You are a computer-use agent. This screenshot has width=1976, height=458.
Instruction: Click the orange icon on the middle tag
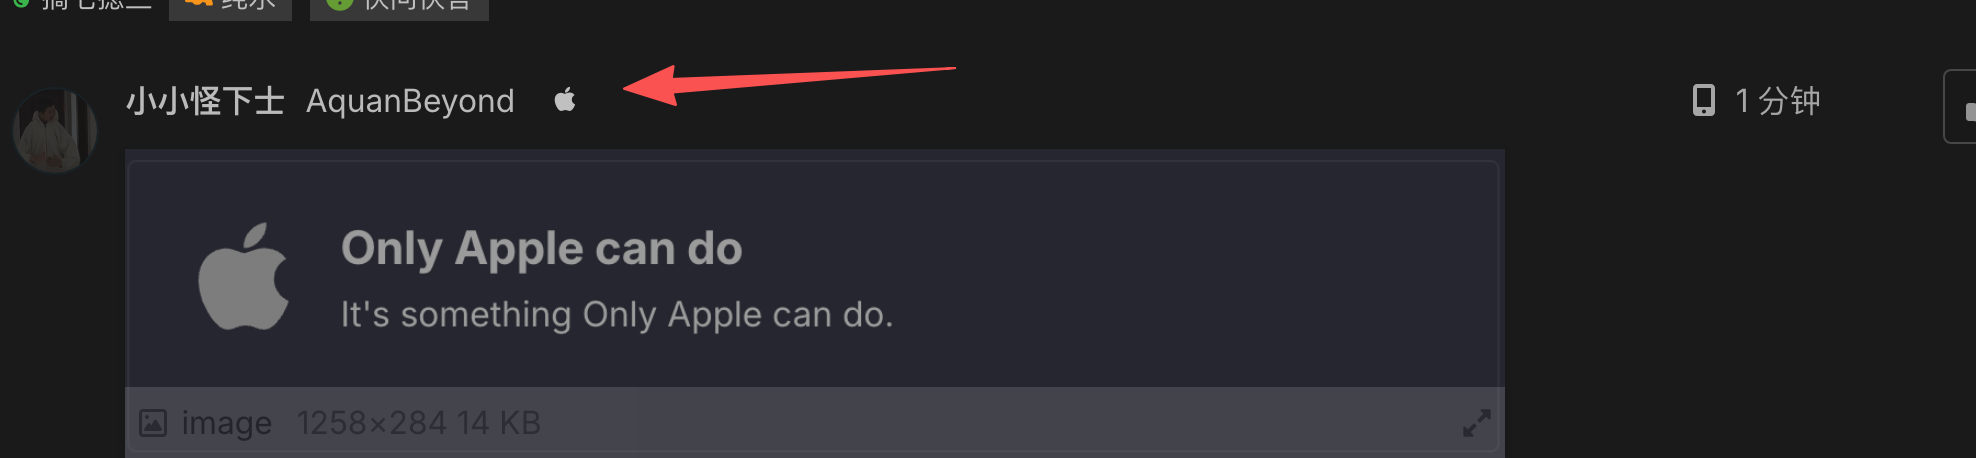(199, 3)
